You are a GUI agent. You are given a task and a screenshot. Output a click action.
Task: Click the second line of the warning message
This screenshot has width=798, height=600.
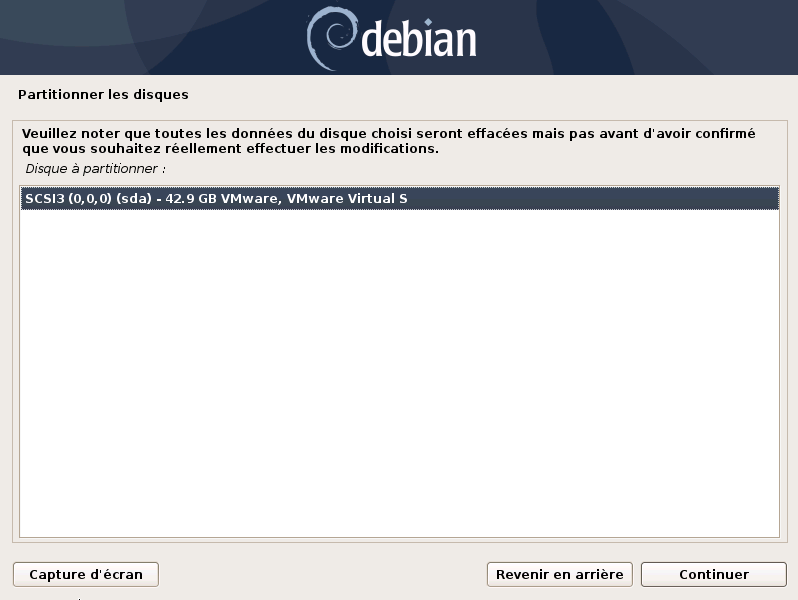tap(230, 149)
